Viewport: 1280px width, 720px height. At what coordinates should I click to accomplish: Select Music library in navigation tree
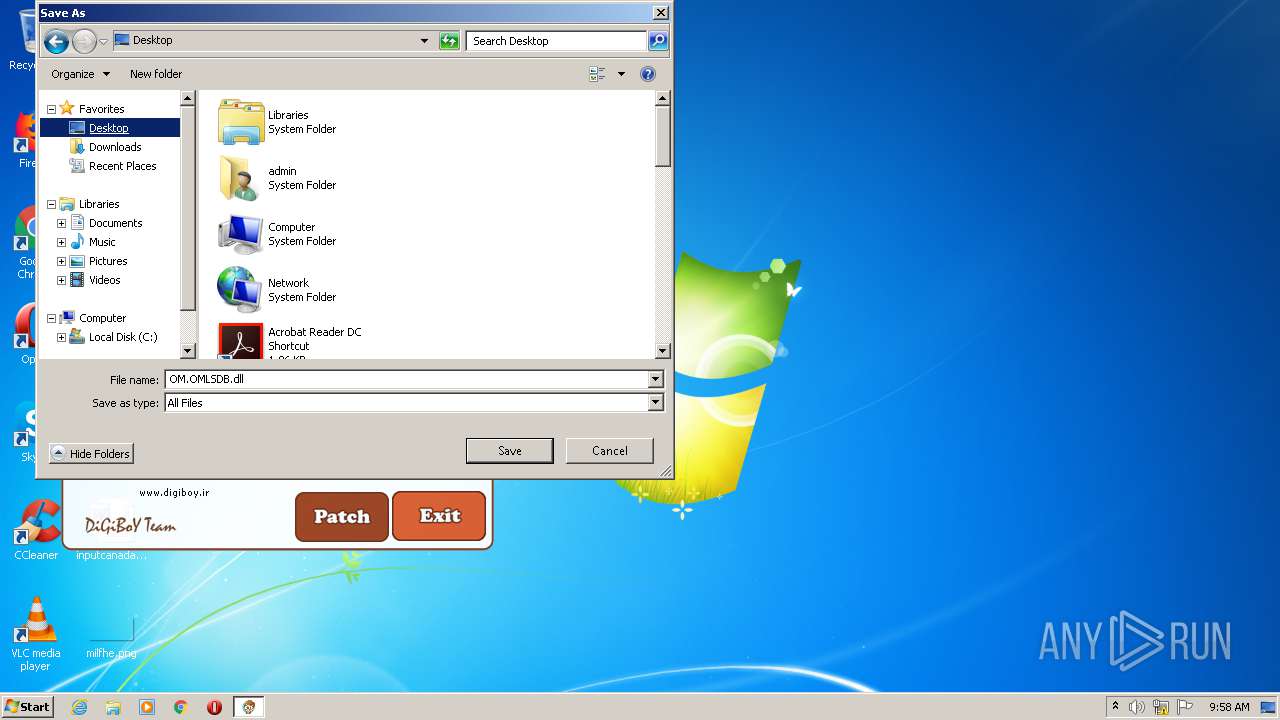(x=102, y=242)
